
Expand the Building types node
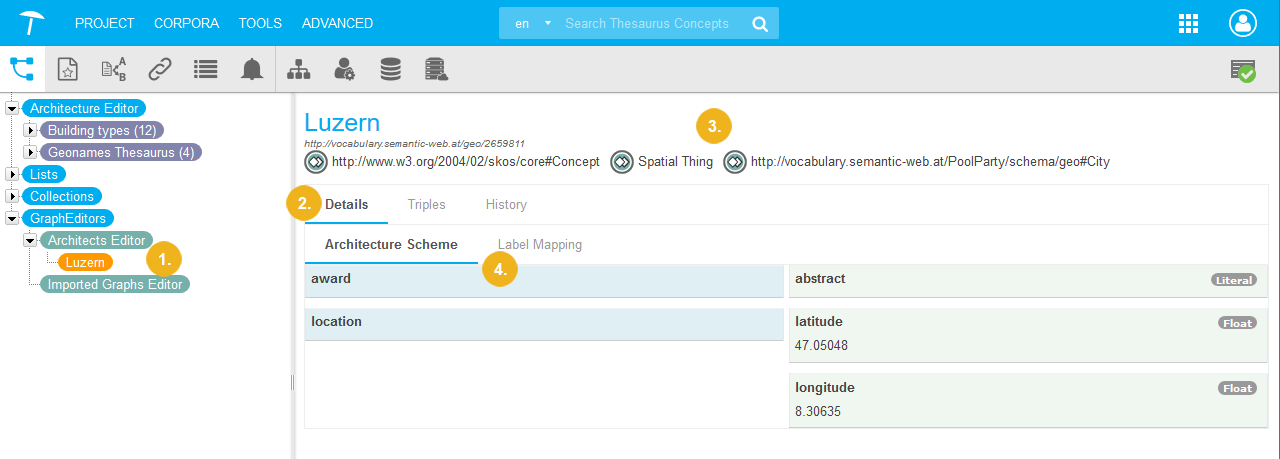[x=30, y=130]
